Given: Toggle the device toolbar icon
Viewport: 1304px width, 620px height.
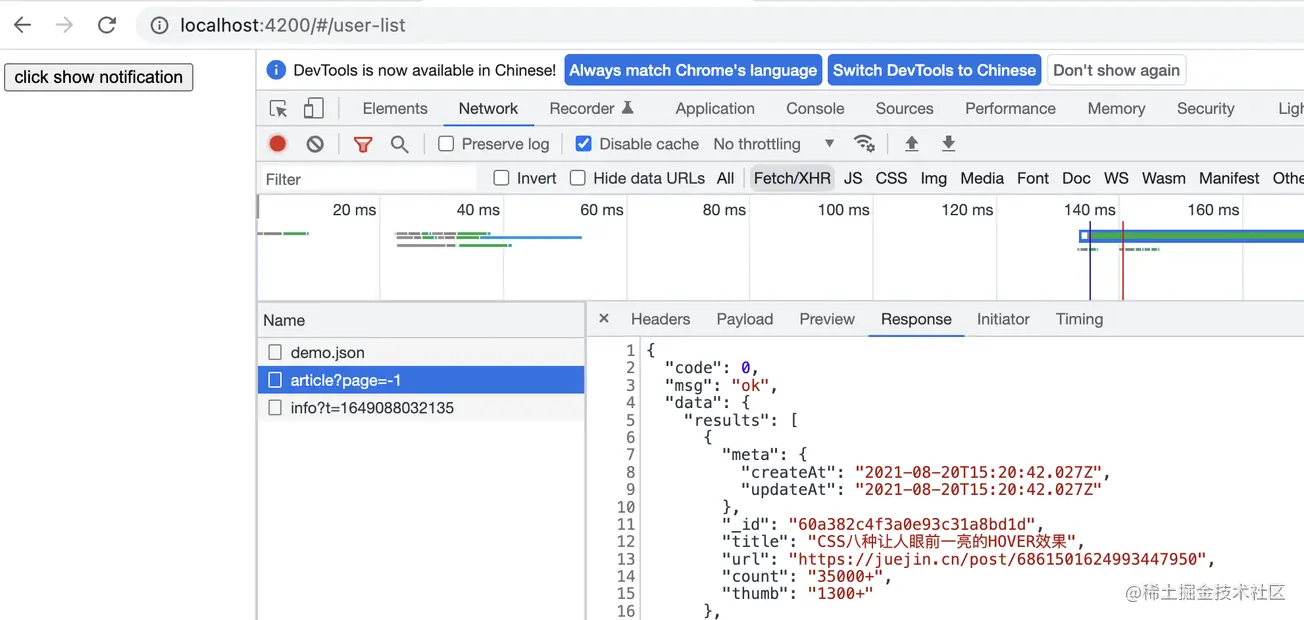Looking at the screenshot, I should 314,109.
